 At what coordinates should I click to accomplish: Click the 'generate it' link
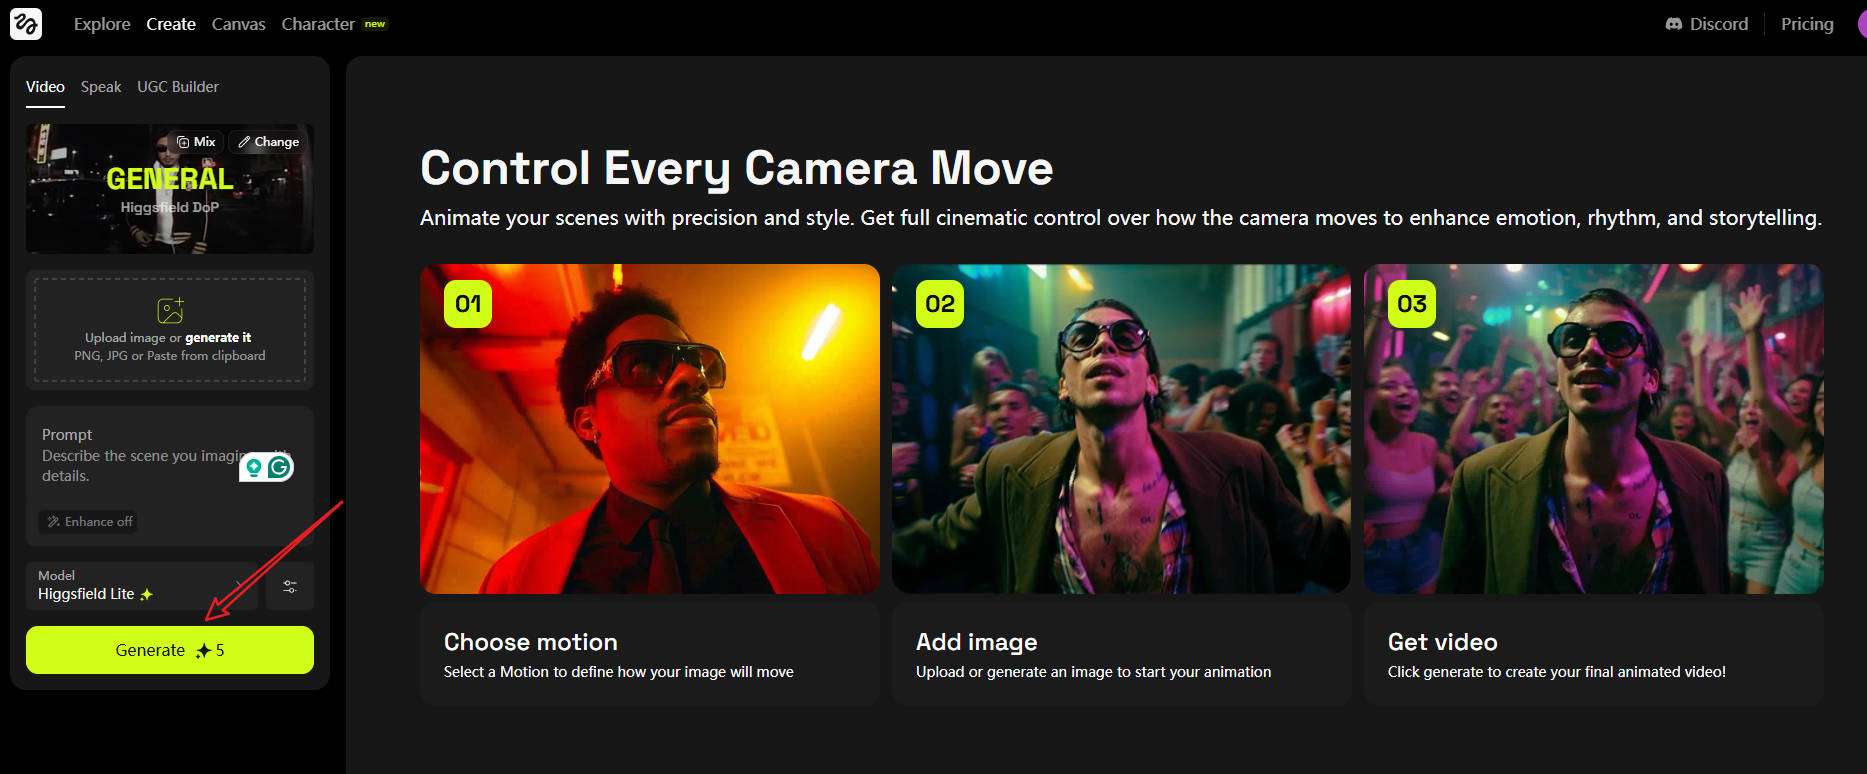pyautogui.click(x=218, y=338)
